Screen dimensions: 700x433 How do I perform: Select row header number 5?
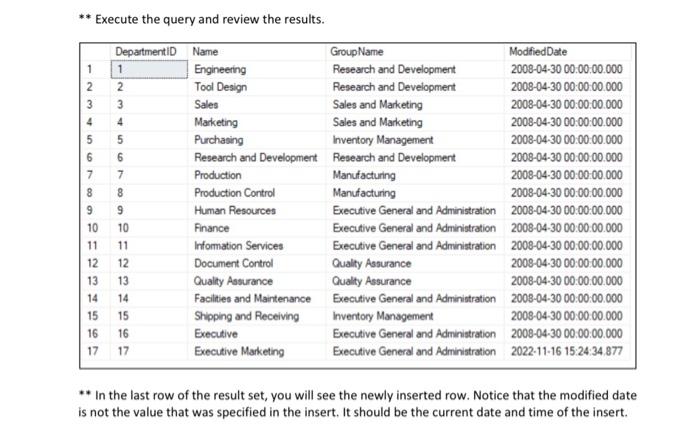coord(95,140)
